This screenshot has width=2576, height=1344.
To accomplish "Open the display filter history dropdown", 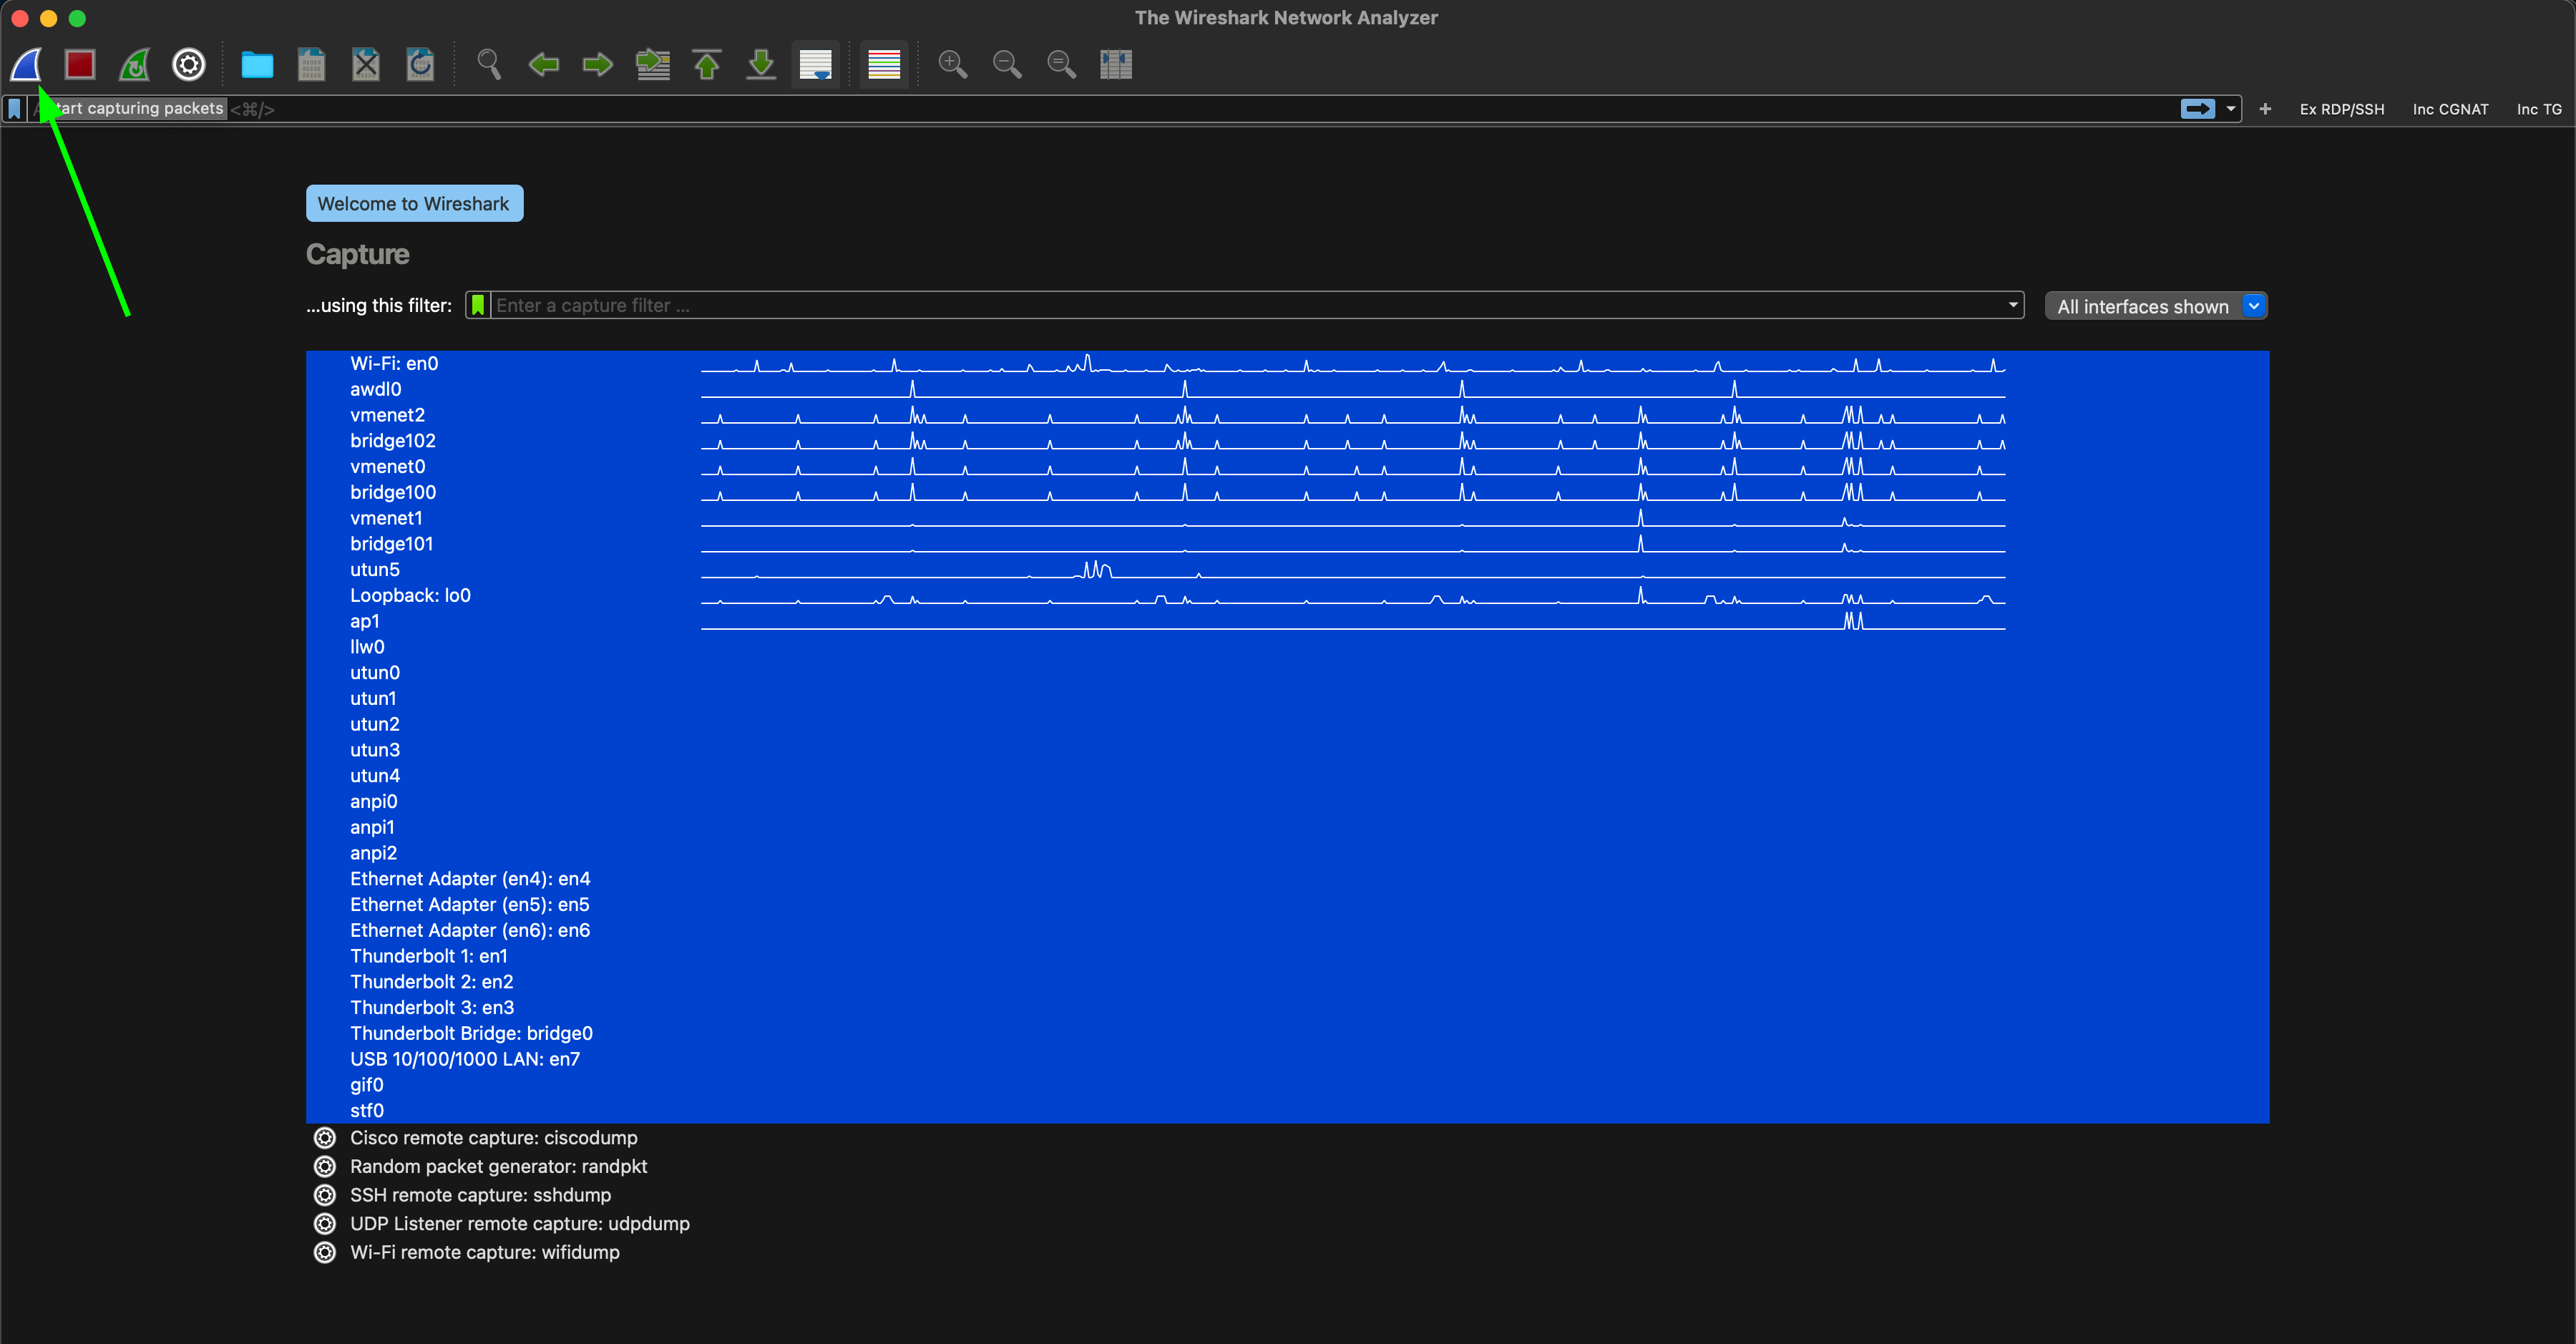I will [x=2230, y=109].
